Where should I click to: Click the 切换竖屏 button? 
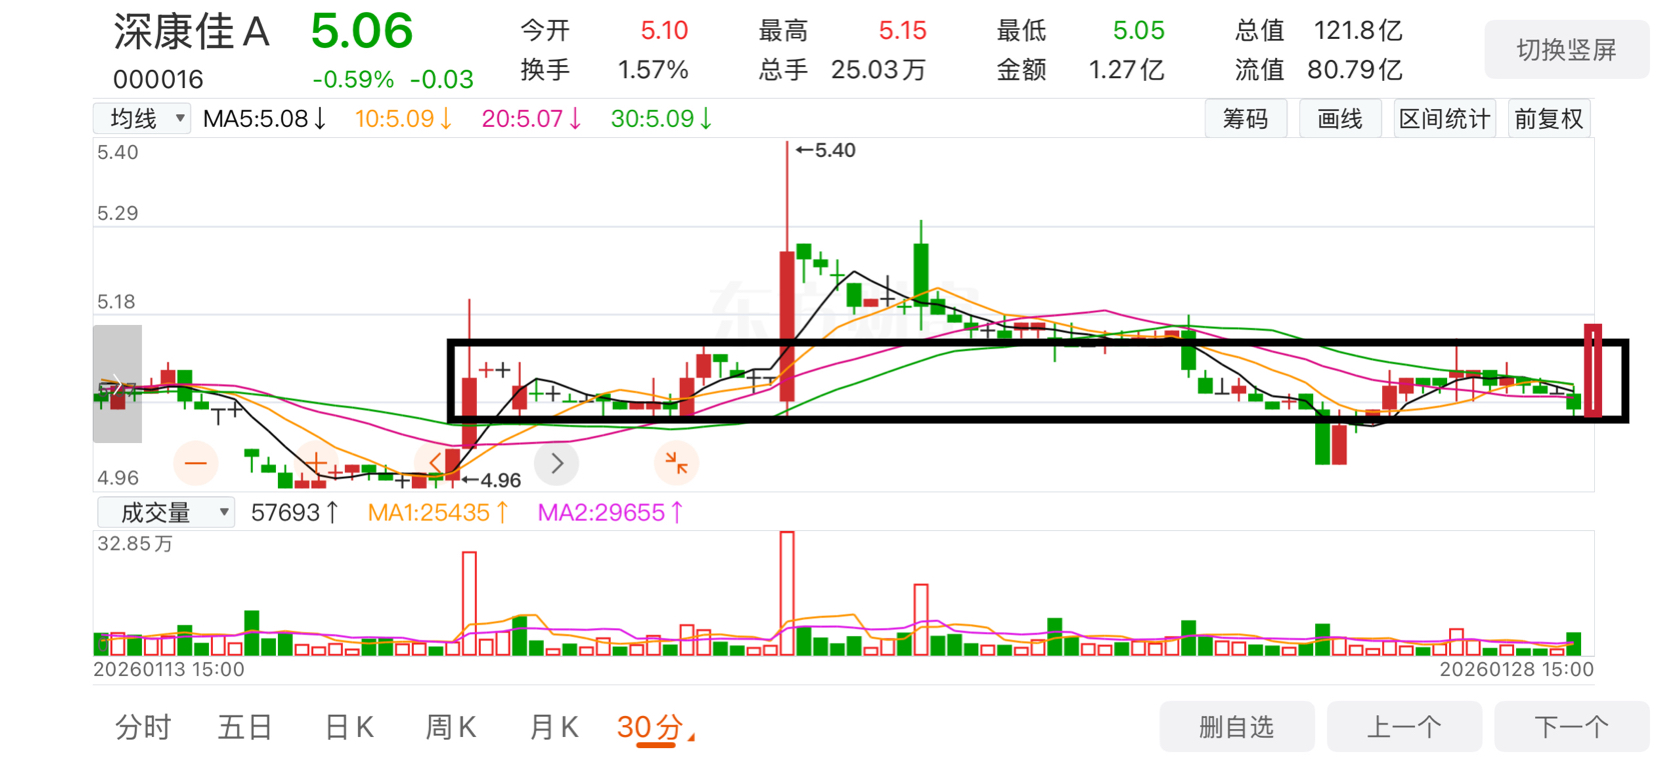[x=1566, y=50]
